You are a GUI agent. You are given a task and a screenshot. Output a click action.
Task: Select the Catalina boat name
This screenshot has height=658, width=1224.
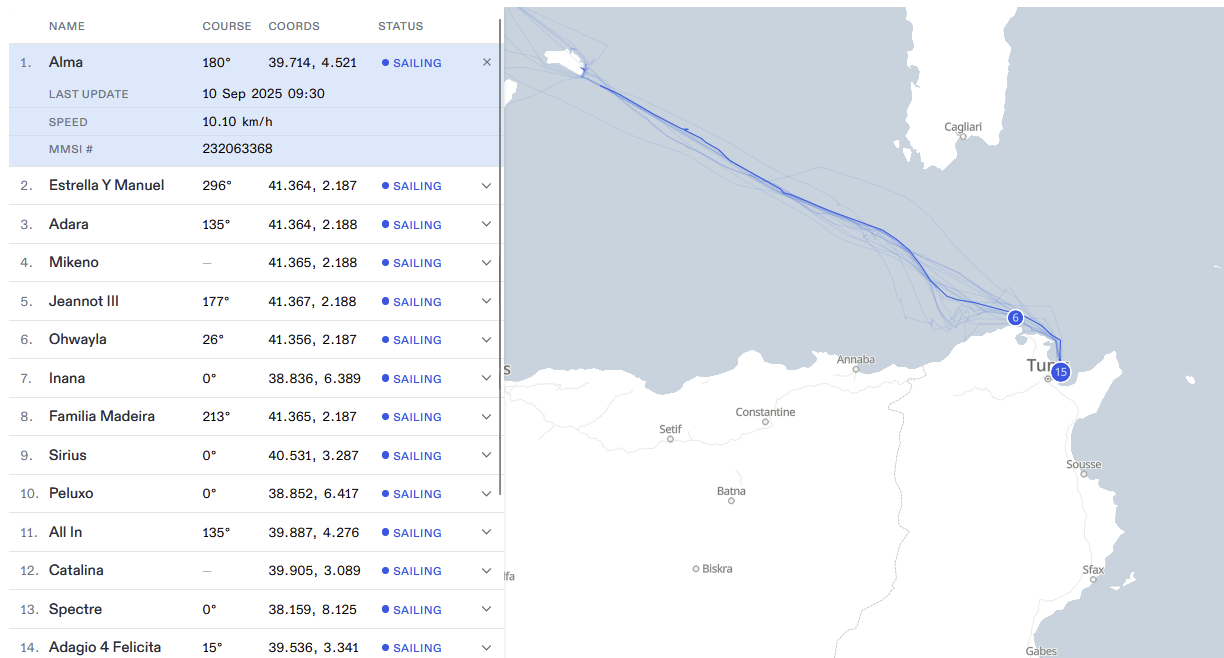[76, 570]
